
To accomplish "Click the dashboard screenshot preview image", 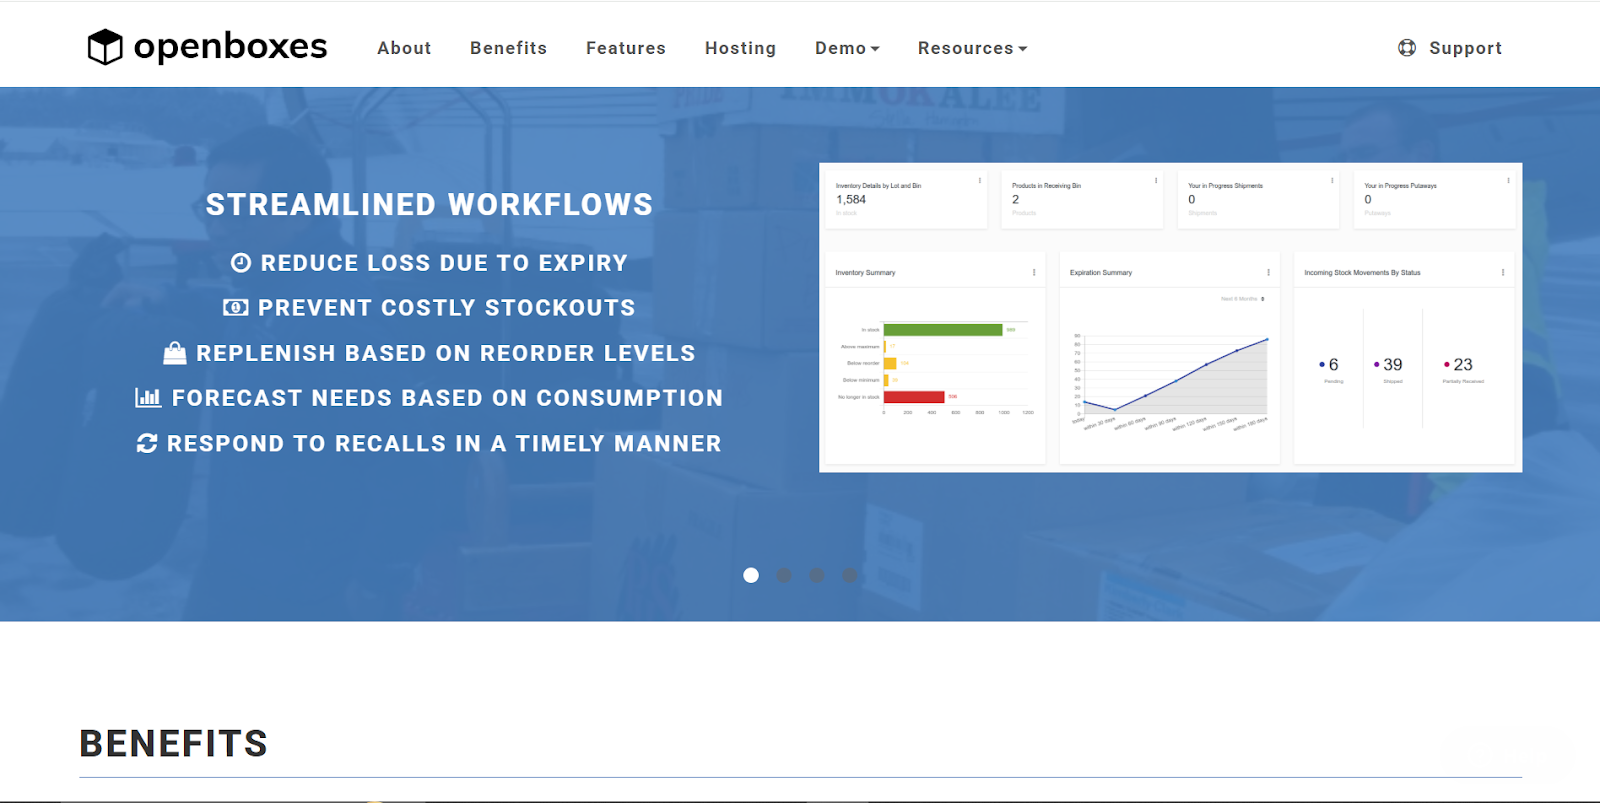I will (1170, 317).
